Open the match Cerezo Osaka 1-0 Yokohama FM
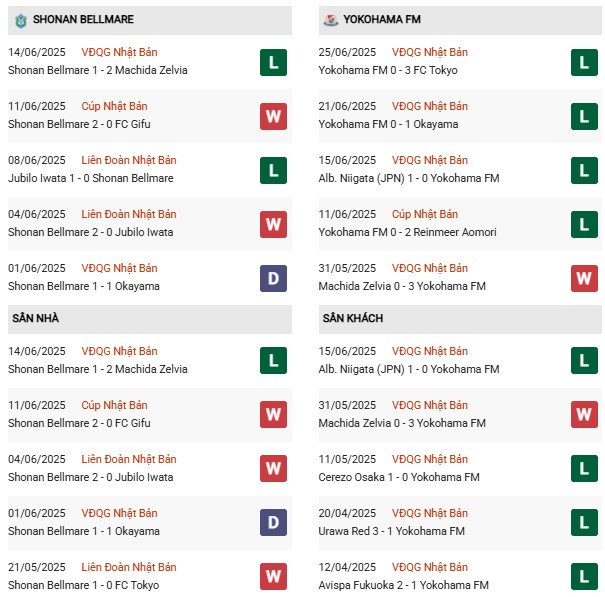605x597 pixels. [399, 477]
